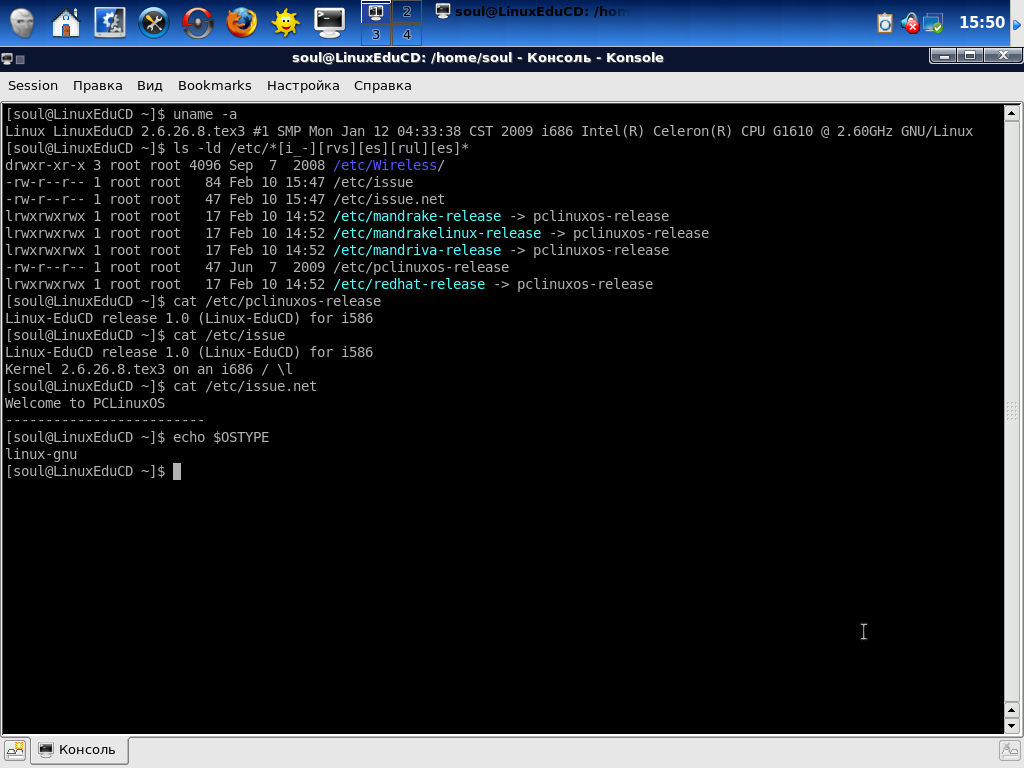This screenshot has height=768, width=1024.
Task: Click the down arrow of the terminal scrollbar
Action: tap(1011, 726)
